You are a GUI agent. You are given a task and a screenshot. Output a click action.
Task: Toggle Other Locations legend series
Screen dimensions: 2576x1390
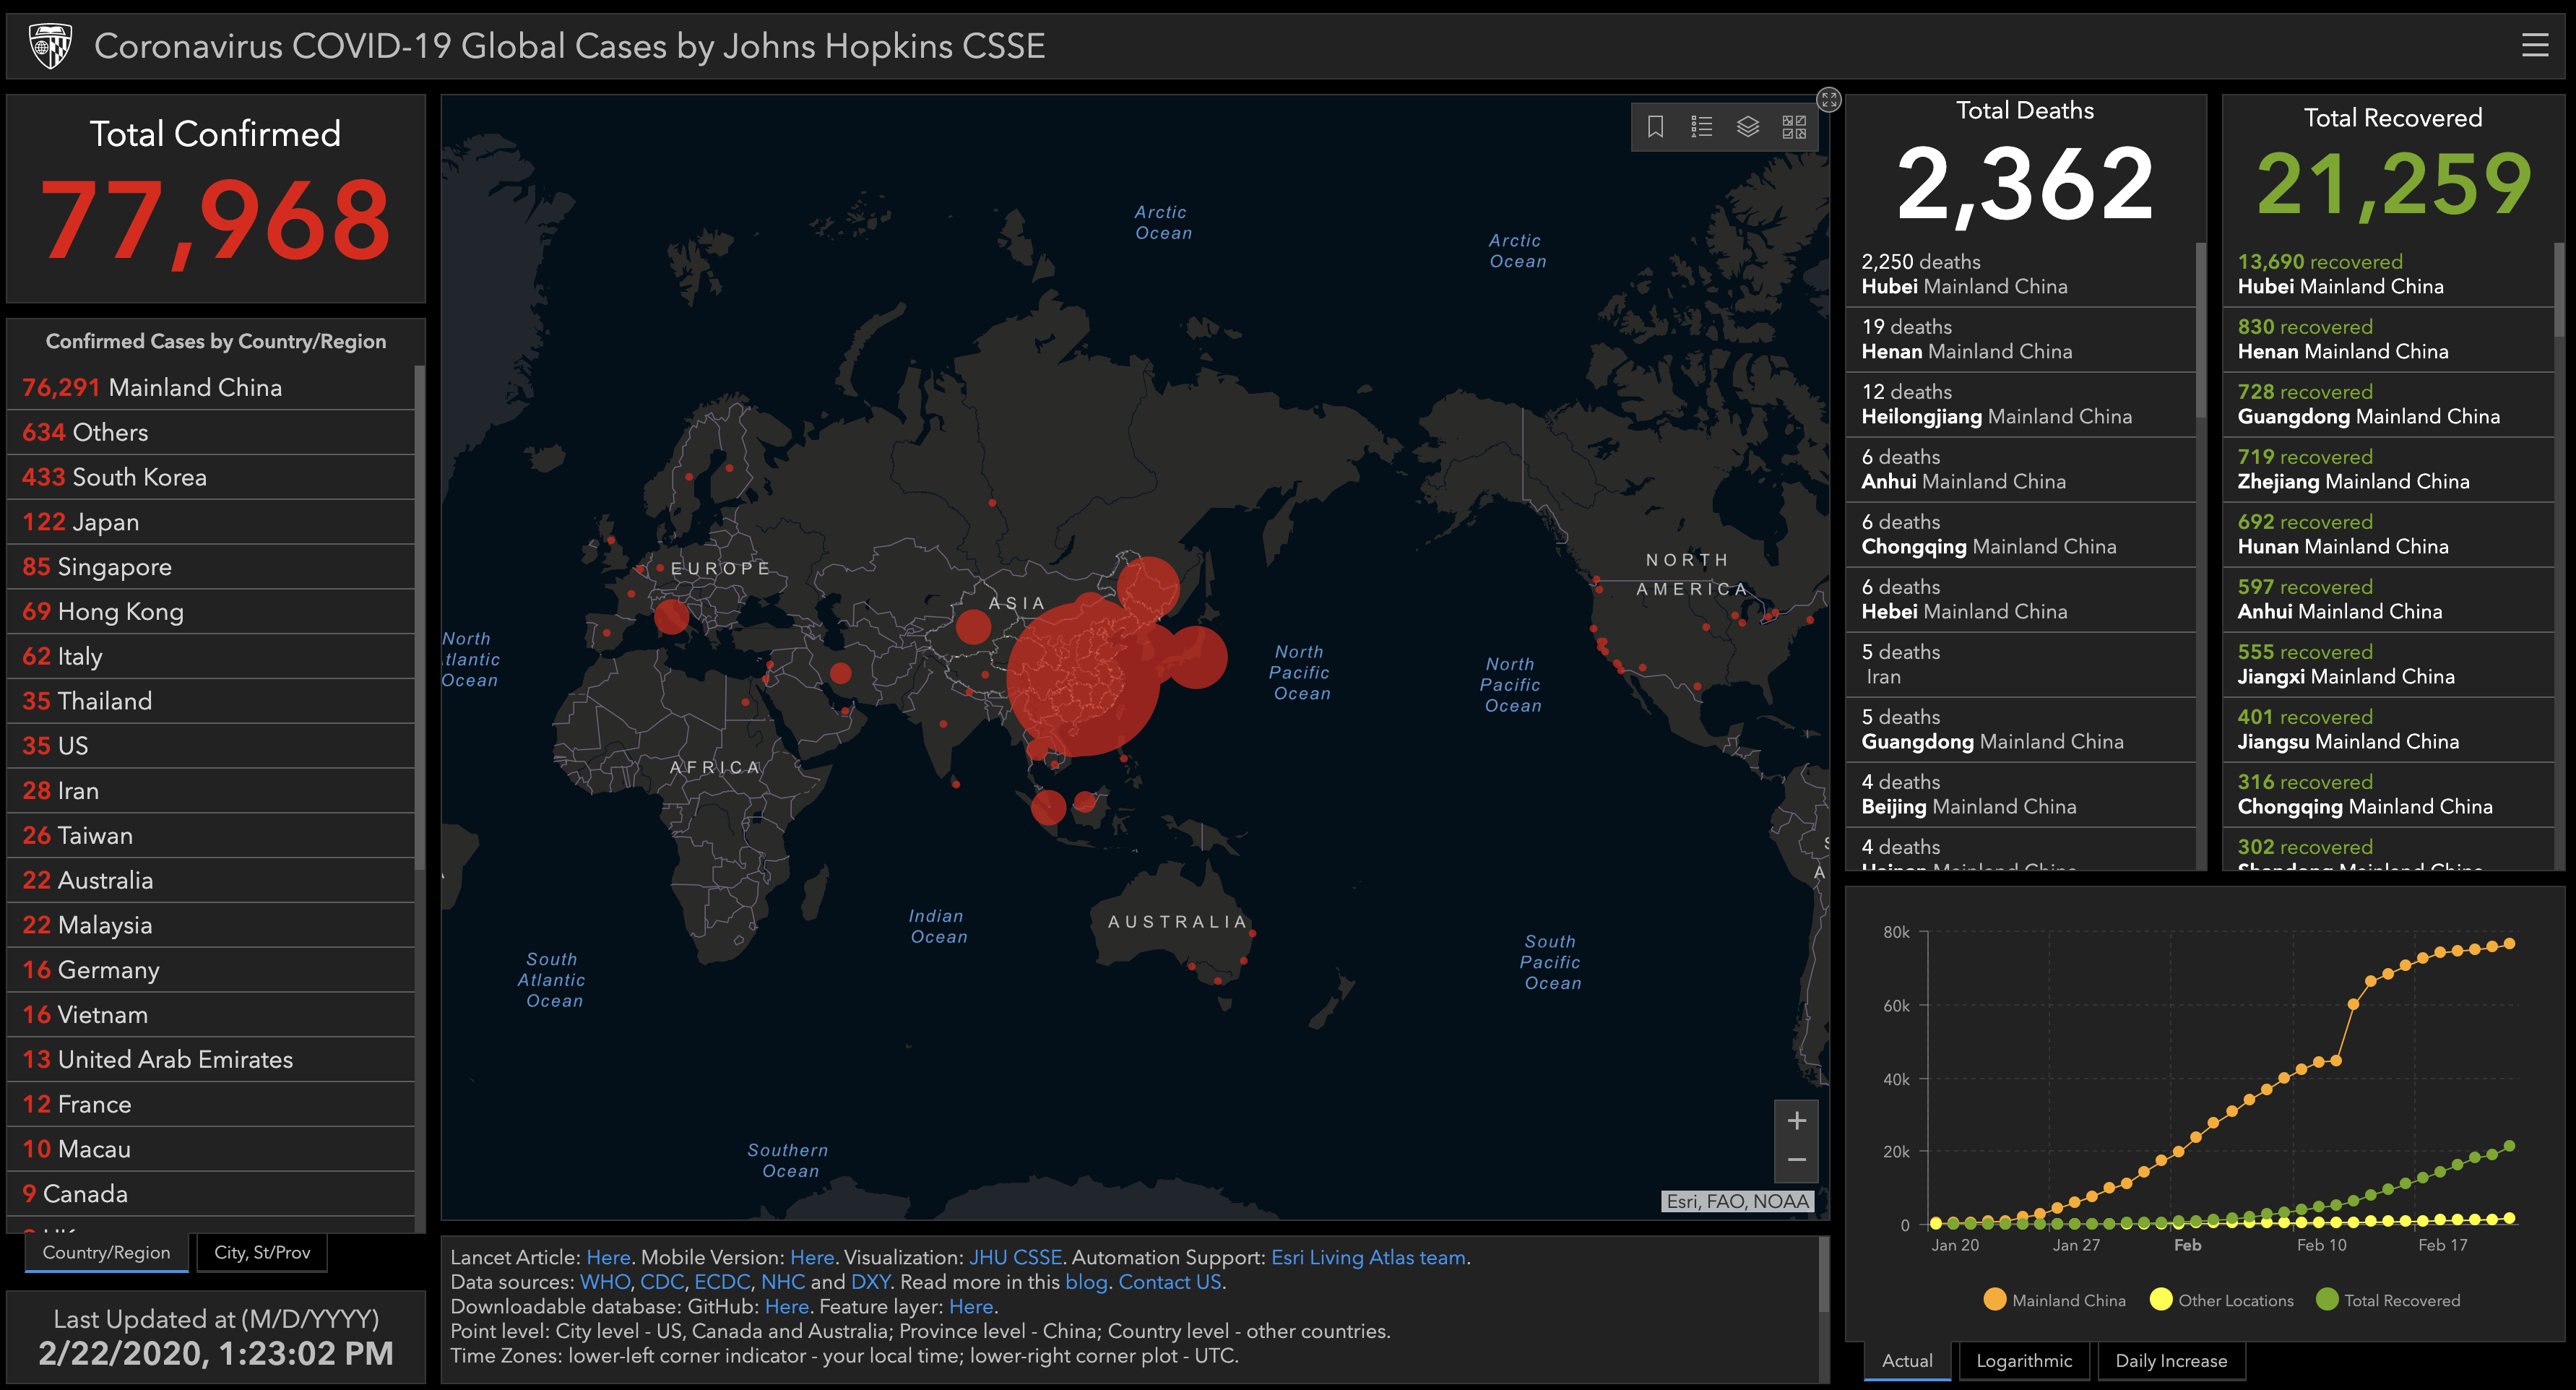[x=2221, y=1299]
